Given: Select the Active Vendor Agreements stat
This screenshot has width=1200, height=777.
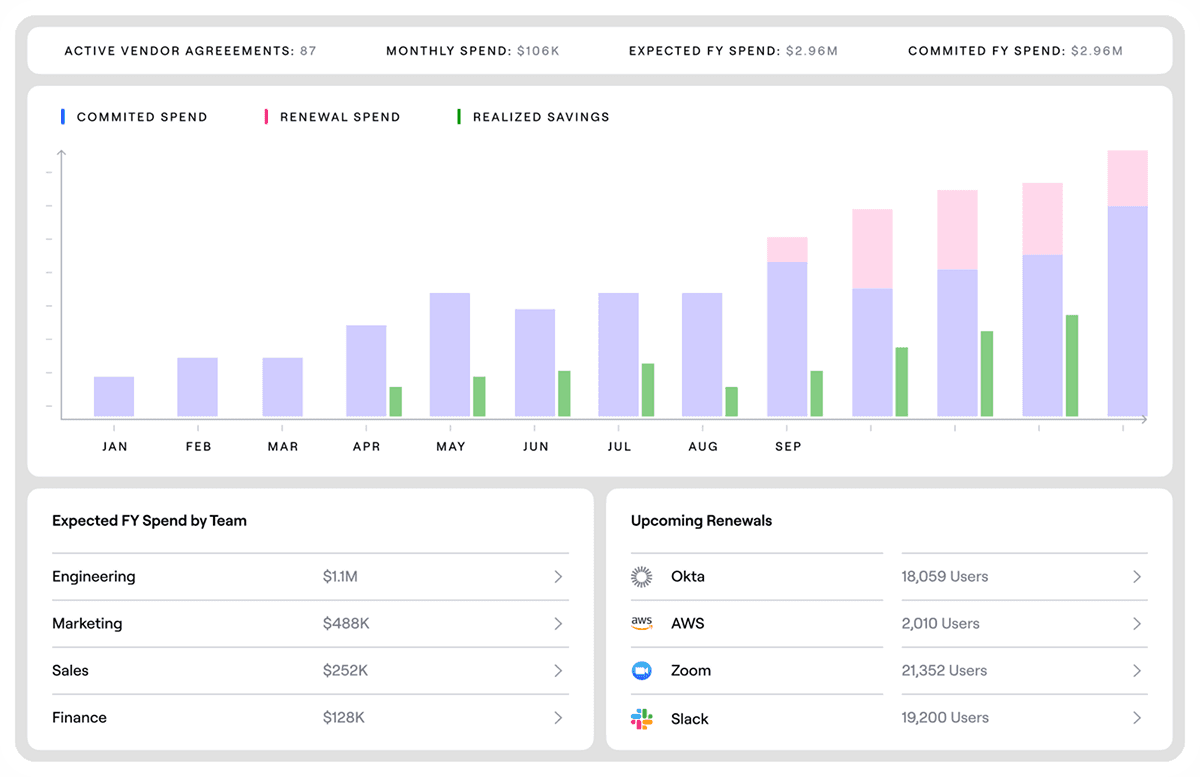Looking at the screenshot, I should [190, 50].
